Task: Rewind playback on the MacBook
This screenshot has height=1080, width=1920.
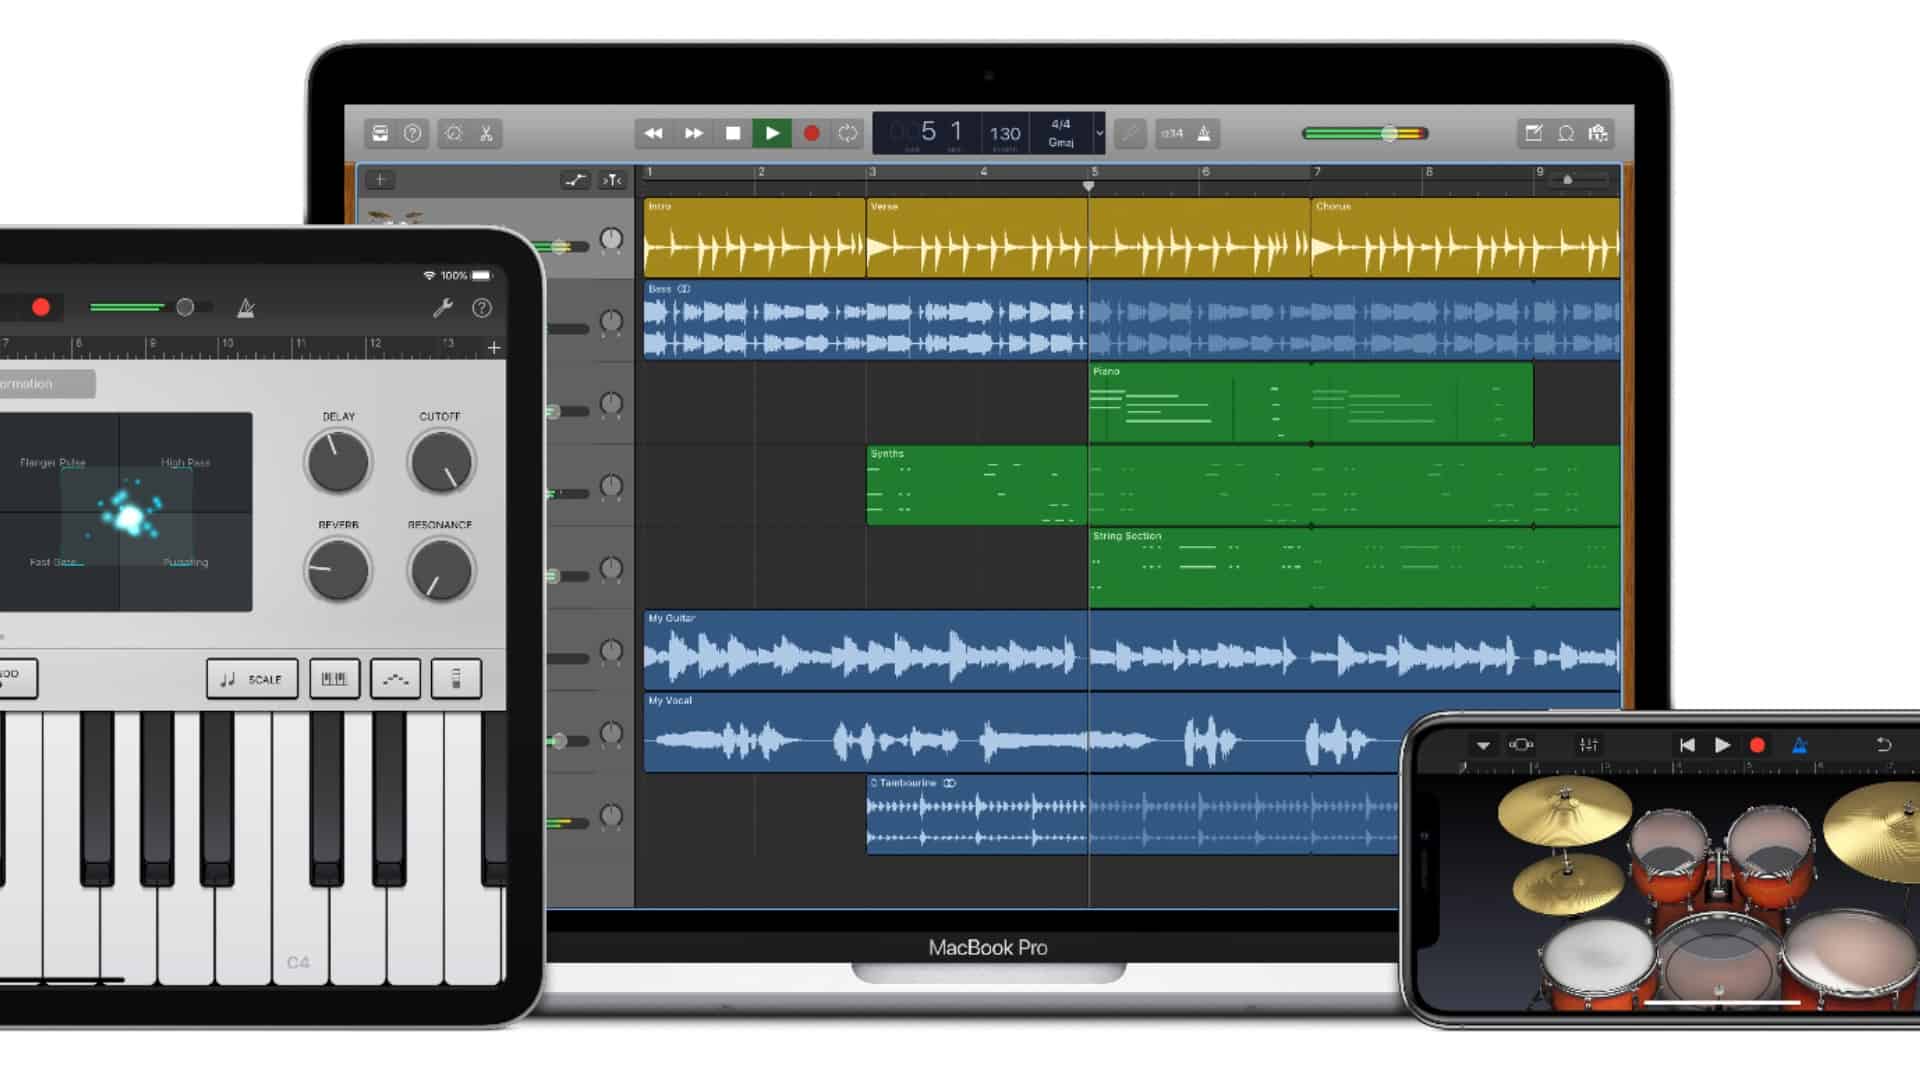Action: click(x=653, y=133)
